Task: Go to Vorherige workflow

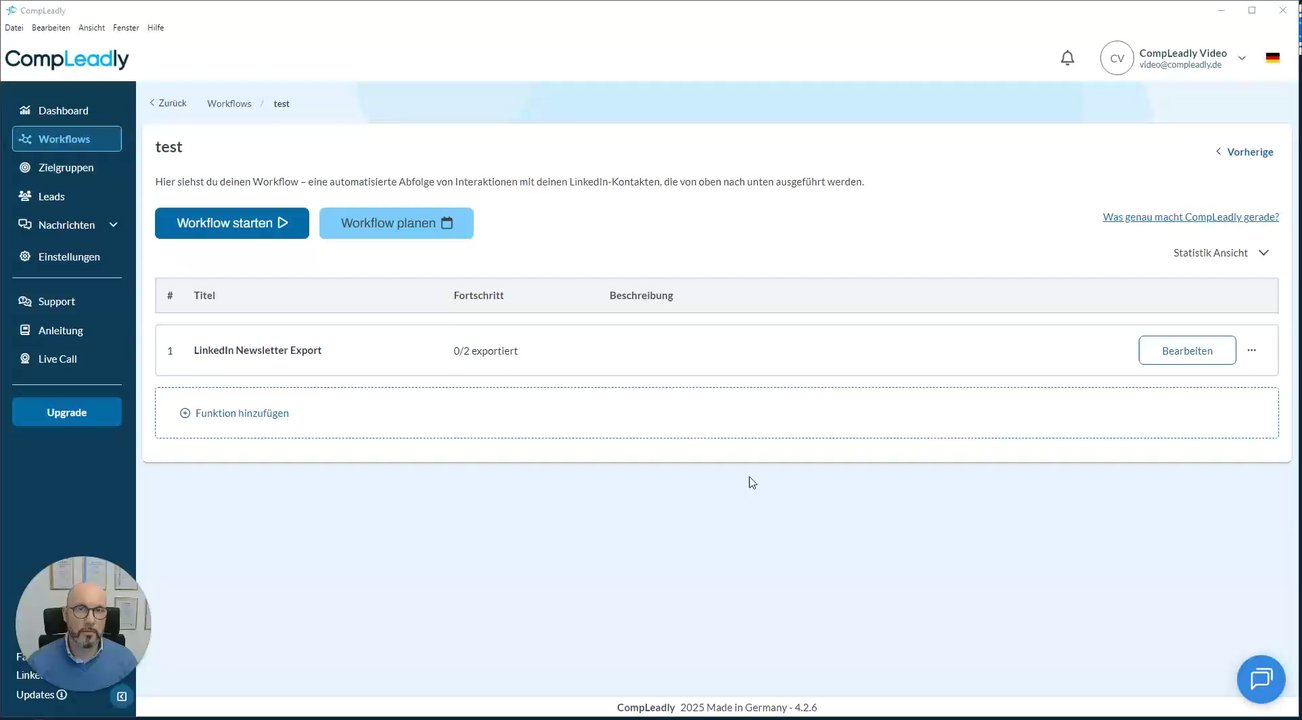Action: [x=1244, y=152]
